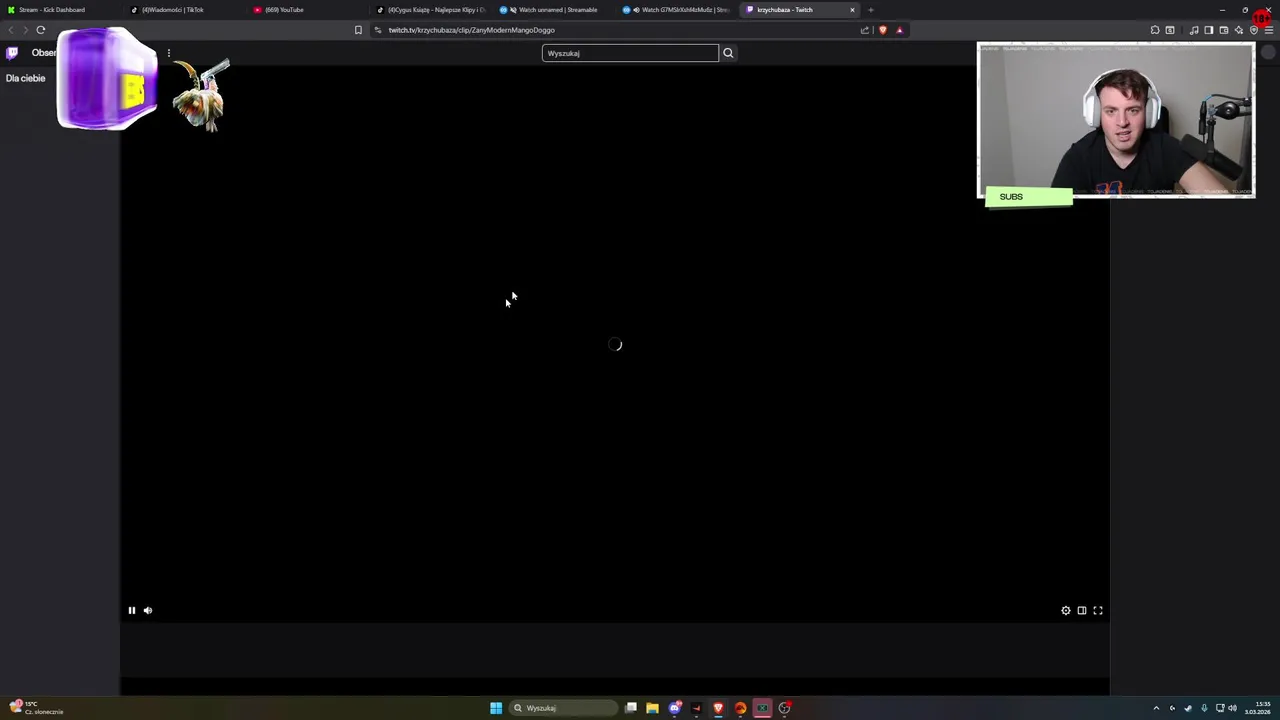Switch to Stream - Kick Dashboard tab
Viewport: 1280px width, 720px height.
tap(60, 10)
